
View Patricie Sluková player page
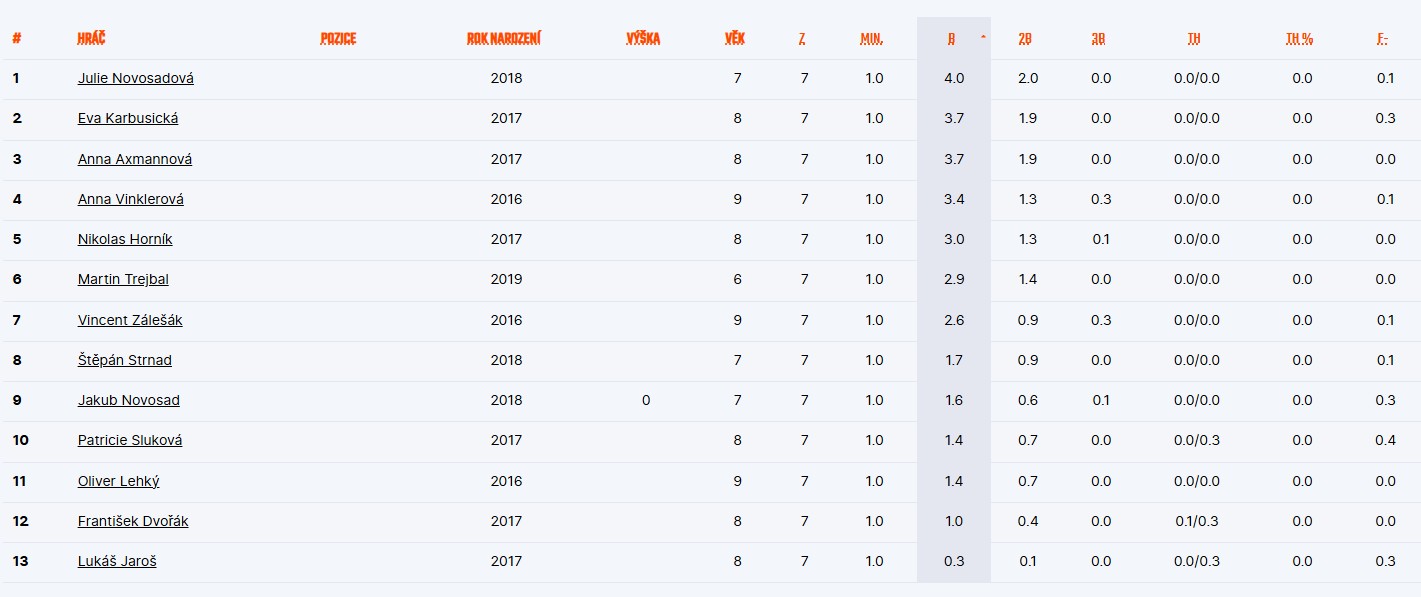[130, 440]
